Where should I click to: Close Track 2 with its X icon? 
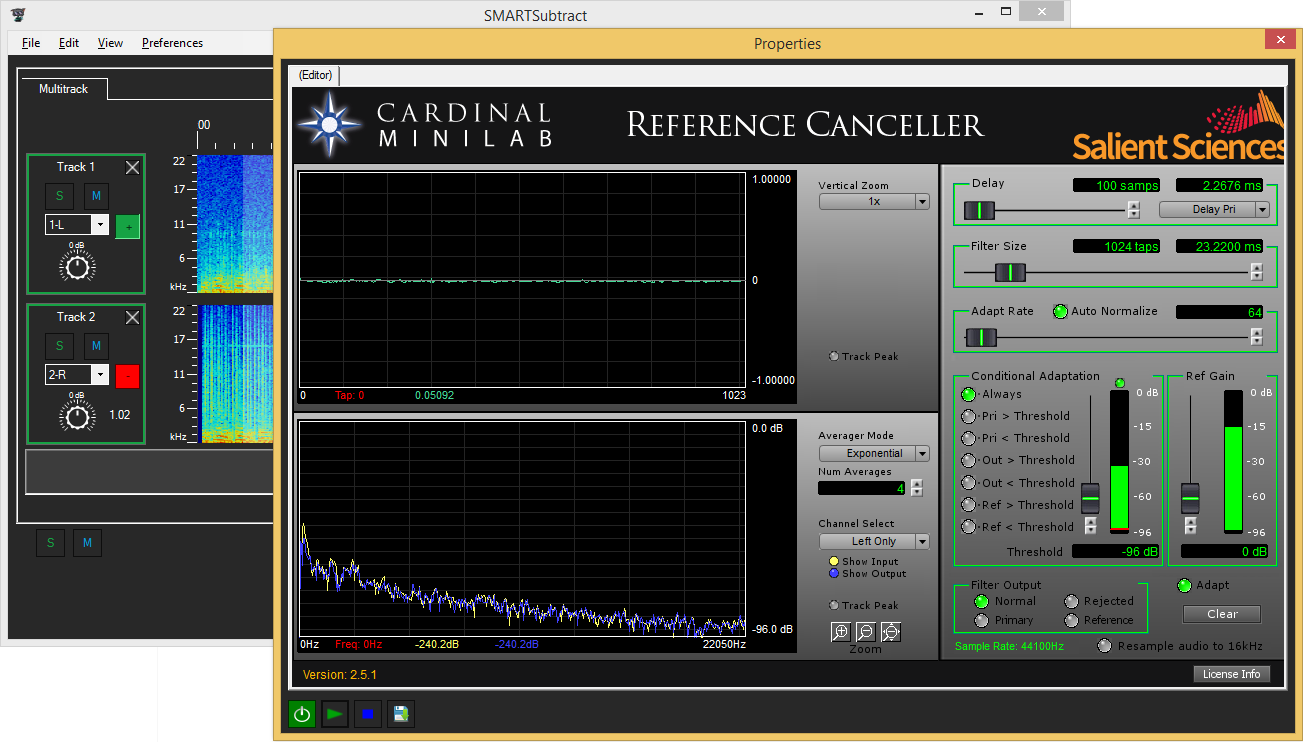tap(132, 317)
